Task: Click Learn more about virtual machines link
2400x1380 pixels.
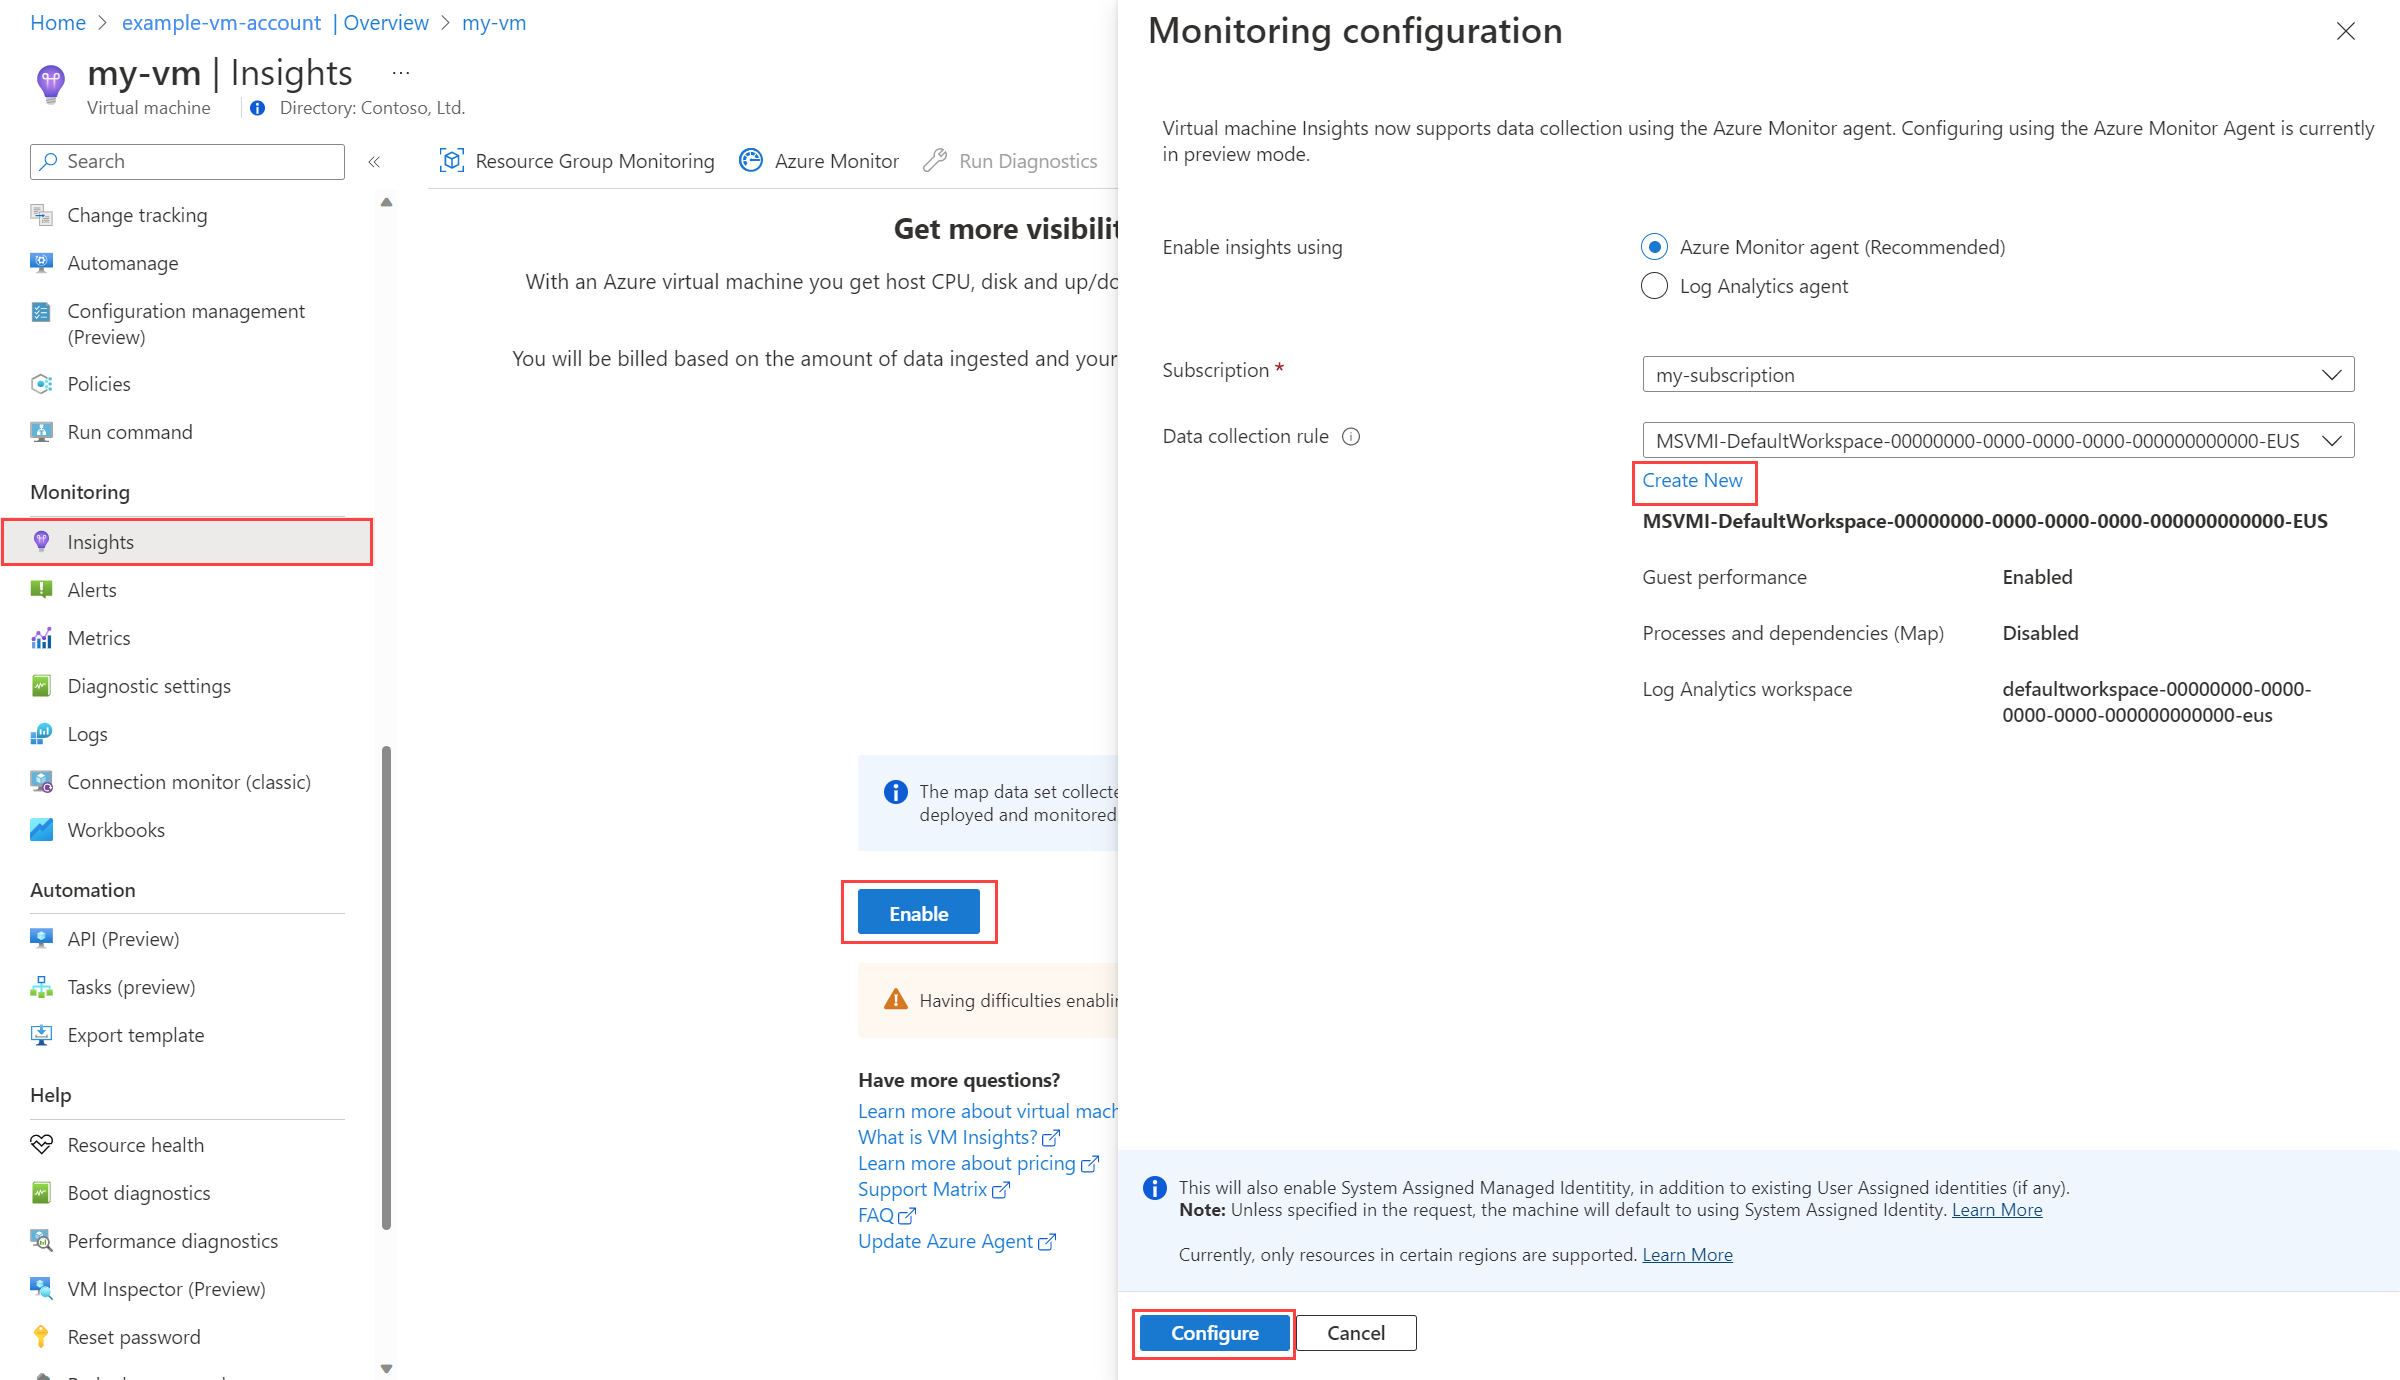Action: pos(987,1112)
